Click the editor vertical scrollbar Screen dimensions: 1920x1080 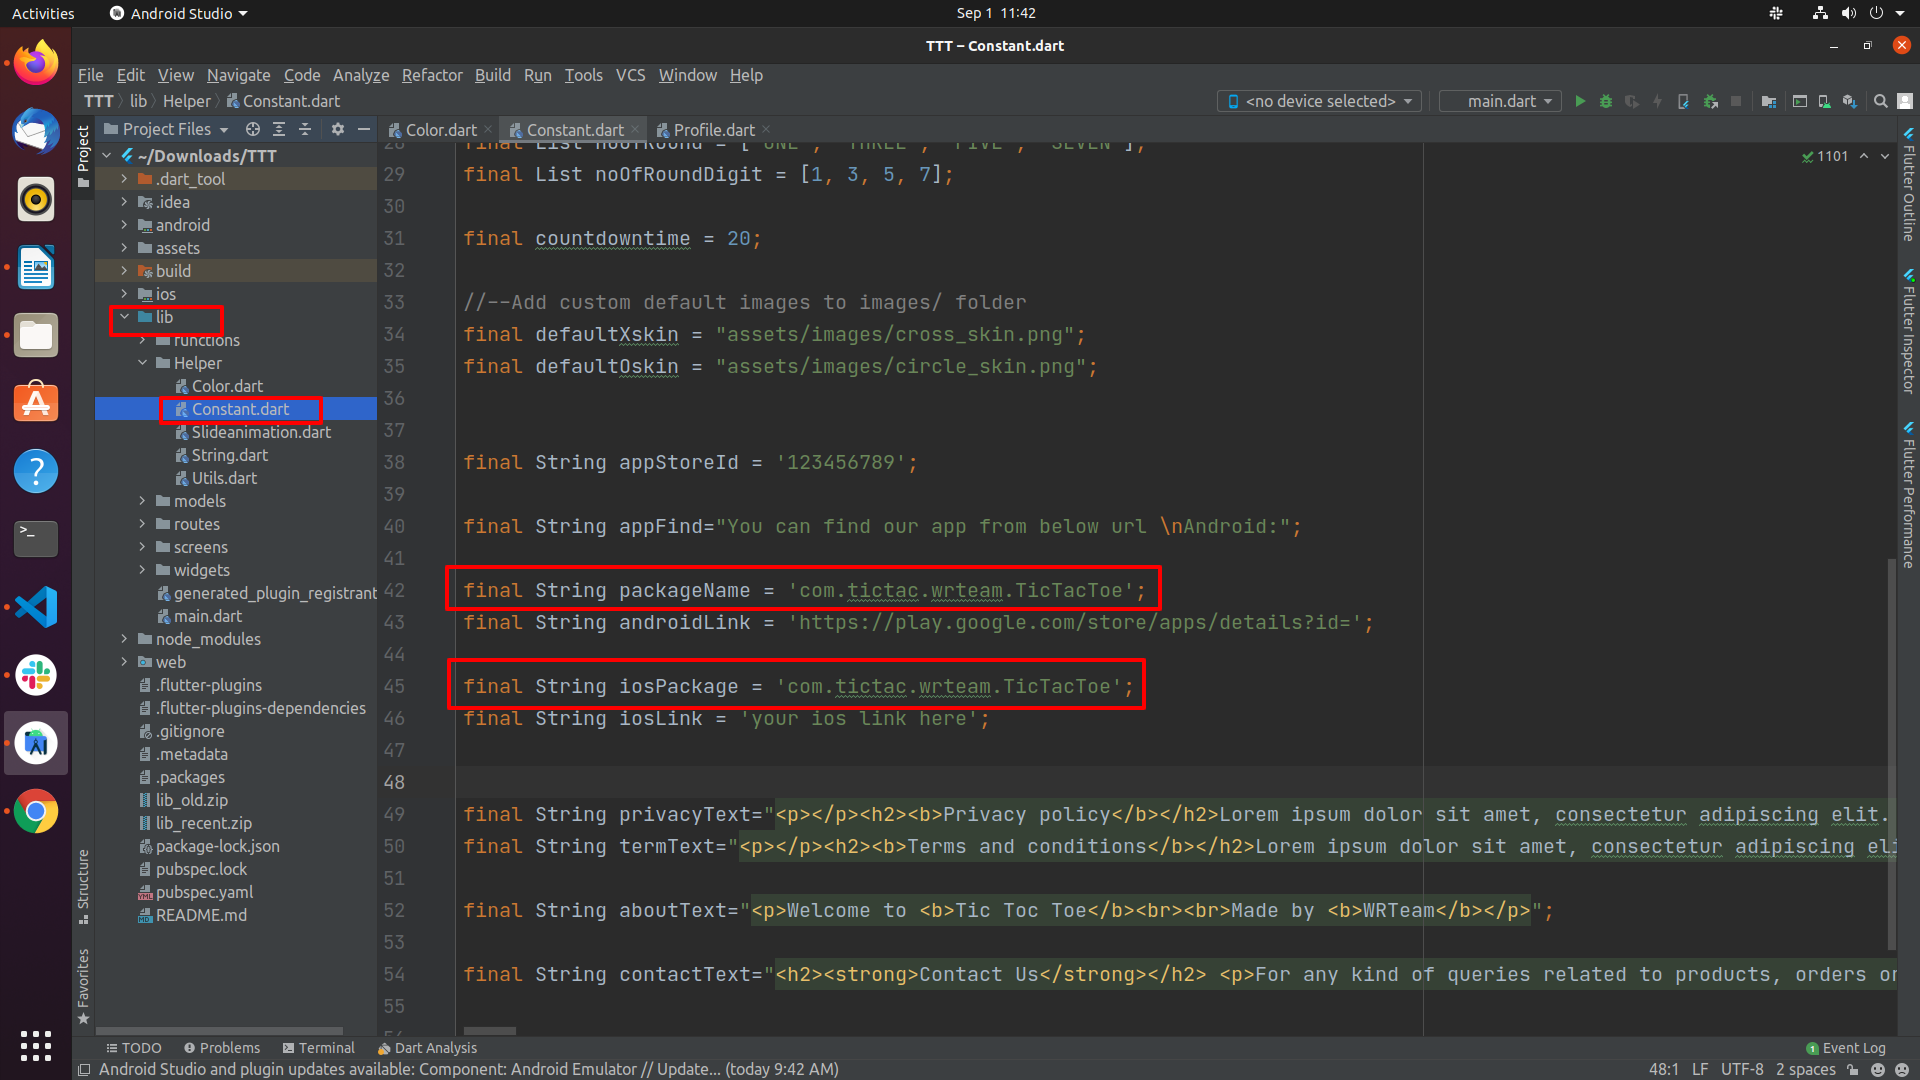(1891, 752)
